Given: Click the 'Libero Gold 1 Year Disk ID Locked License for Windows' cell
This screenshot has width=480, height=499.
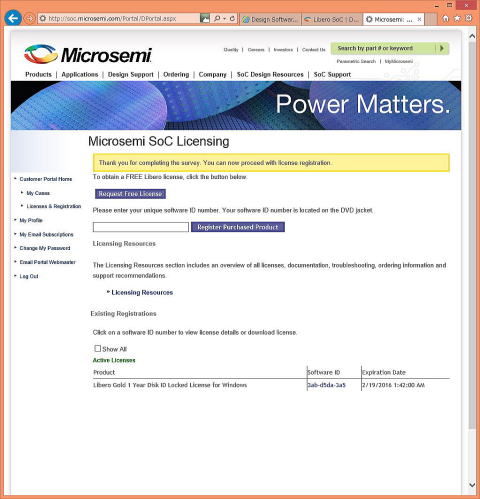Looking at the screenshot, I should tap(170, 385).
